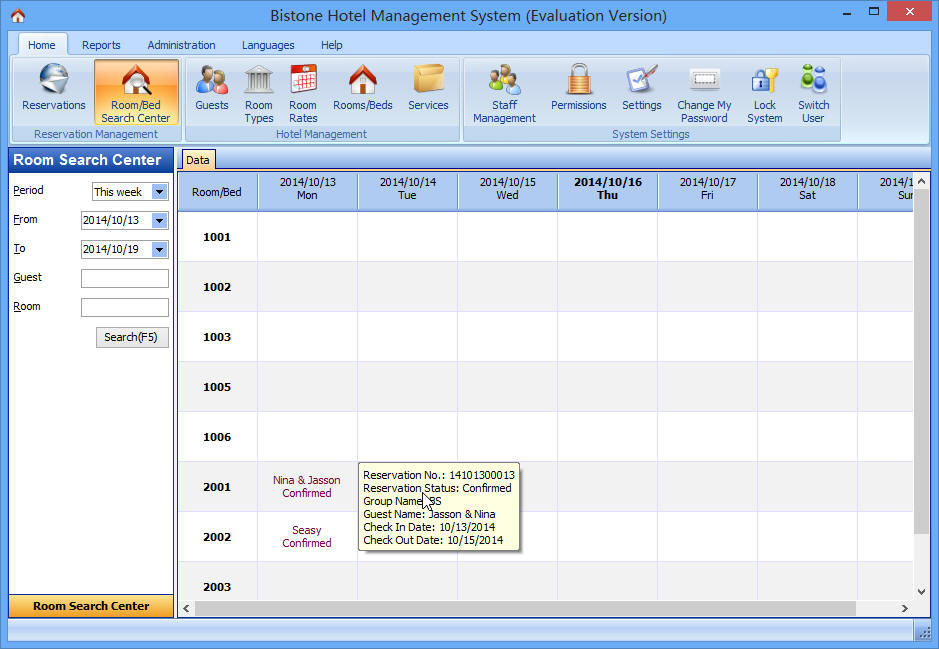This screenshot has height=649, width=939.
Task: Open Change My Password
Action: point(704,93)
